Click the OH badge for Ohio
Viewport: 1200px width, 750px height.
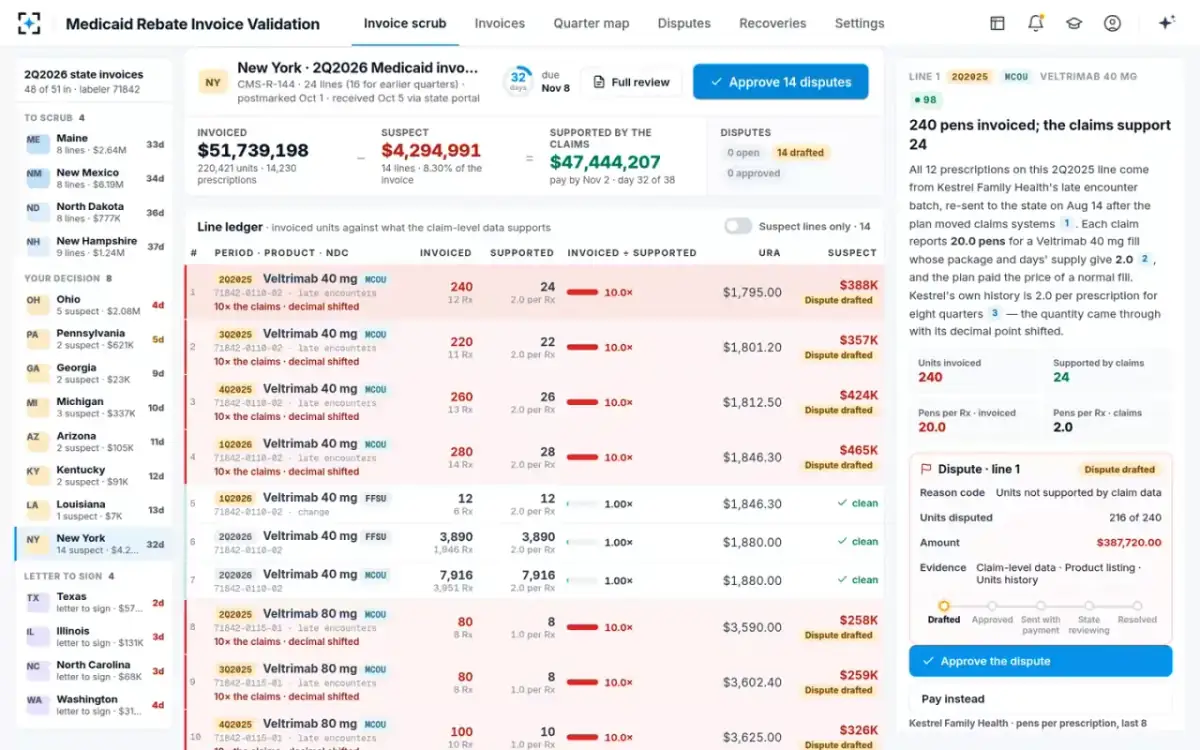pos(38,304)
